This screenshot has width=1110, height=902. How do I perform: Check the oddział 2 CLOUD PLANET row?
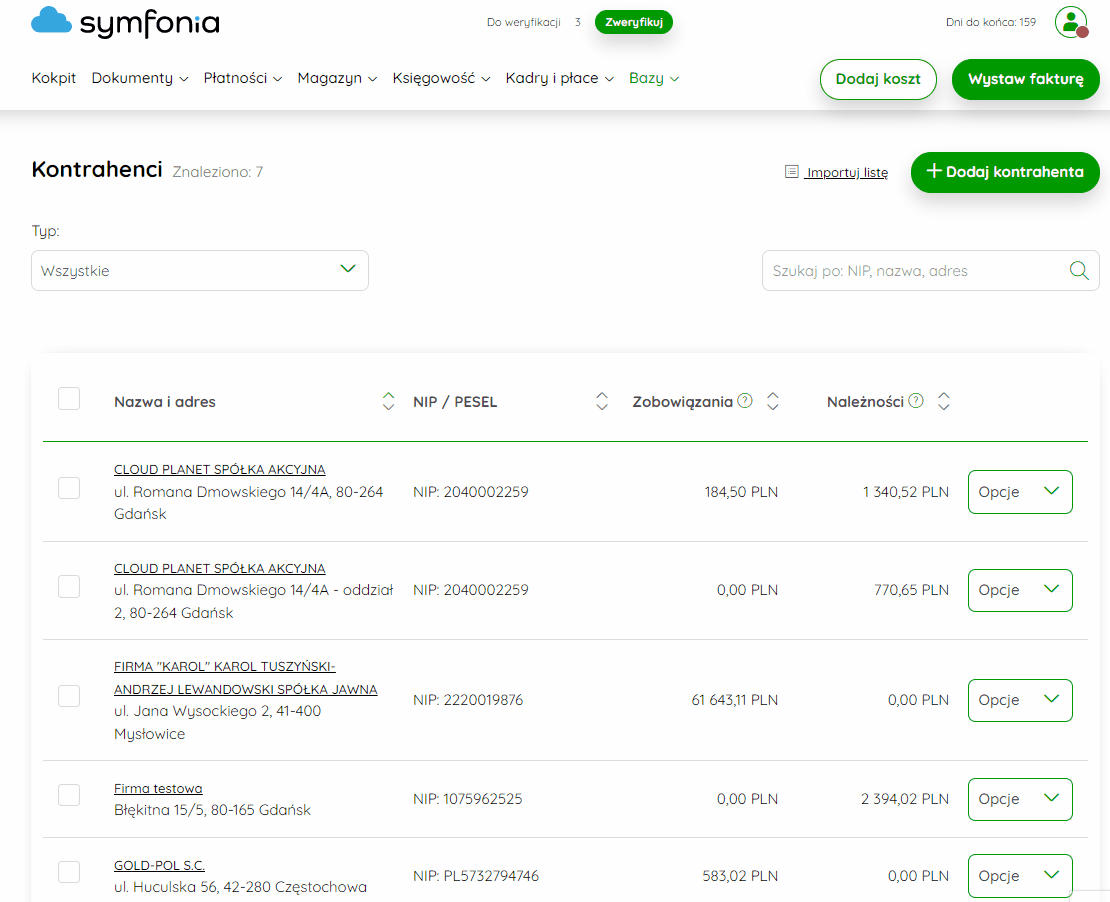point(69,586)
